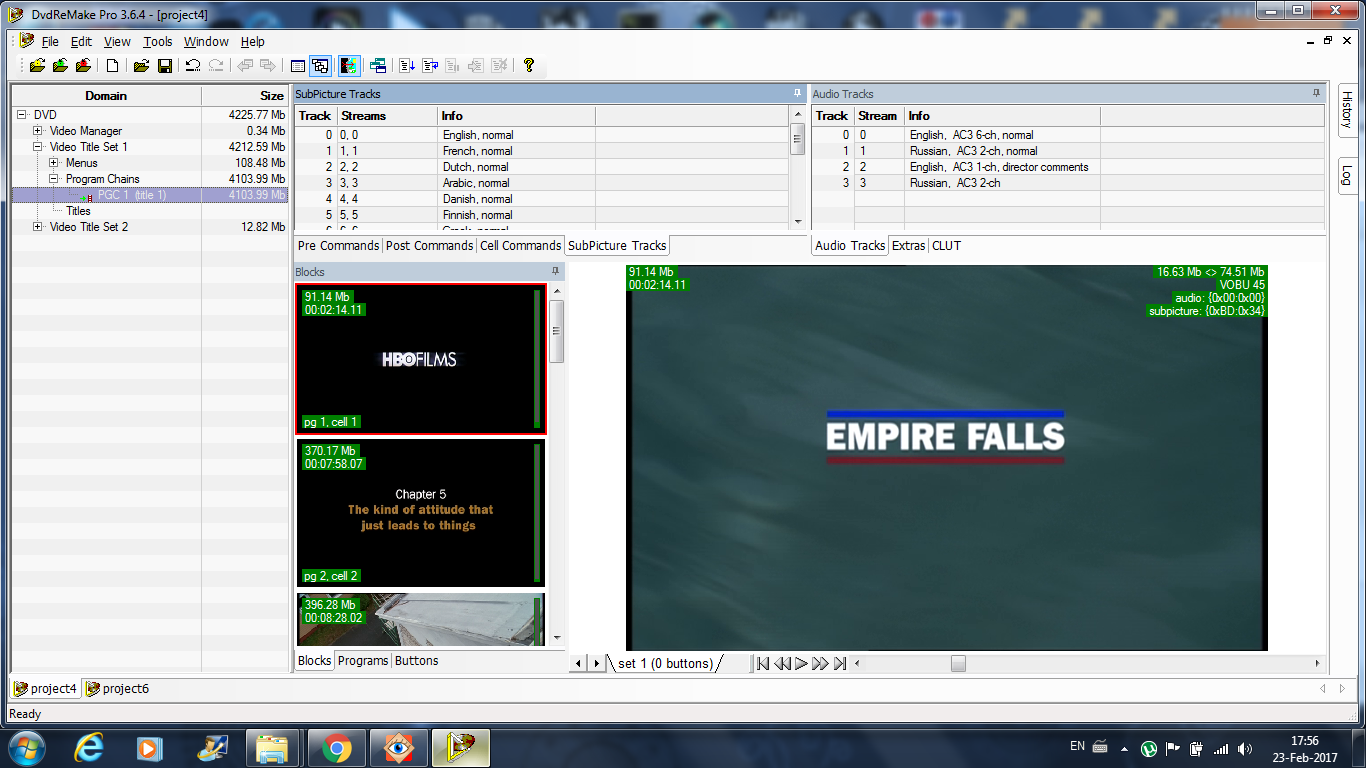Image resolution: width=1366 pixels, height=768 pixels.
Task: Switch to the Extras tab
Action: point(909,245)
